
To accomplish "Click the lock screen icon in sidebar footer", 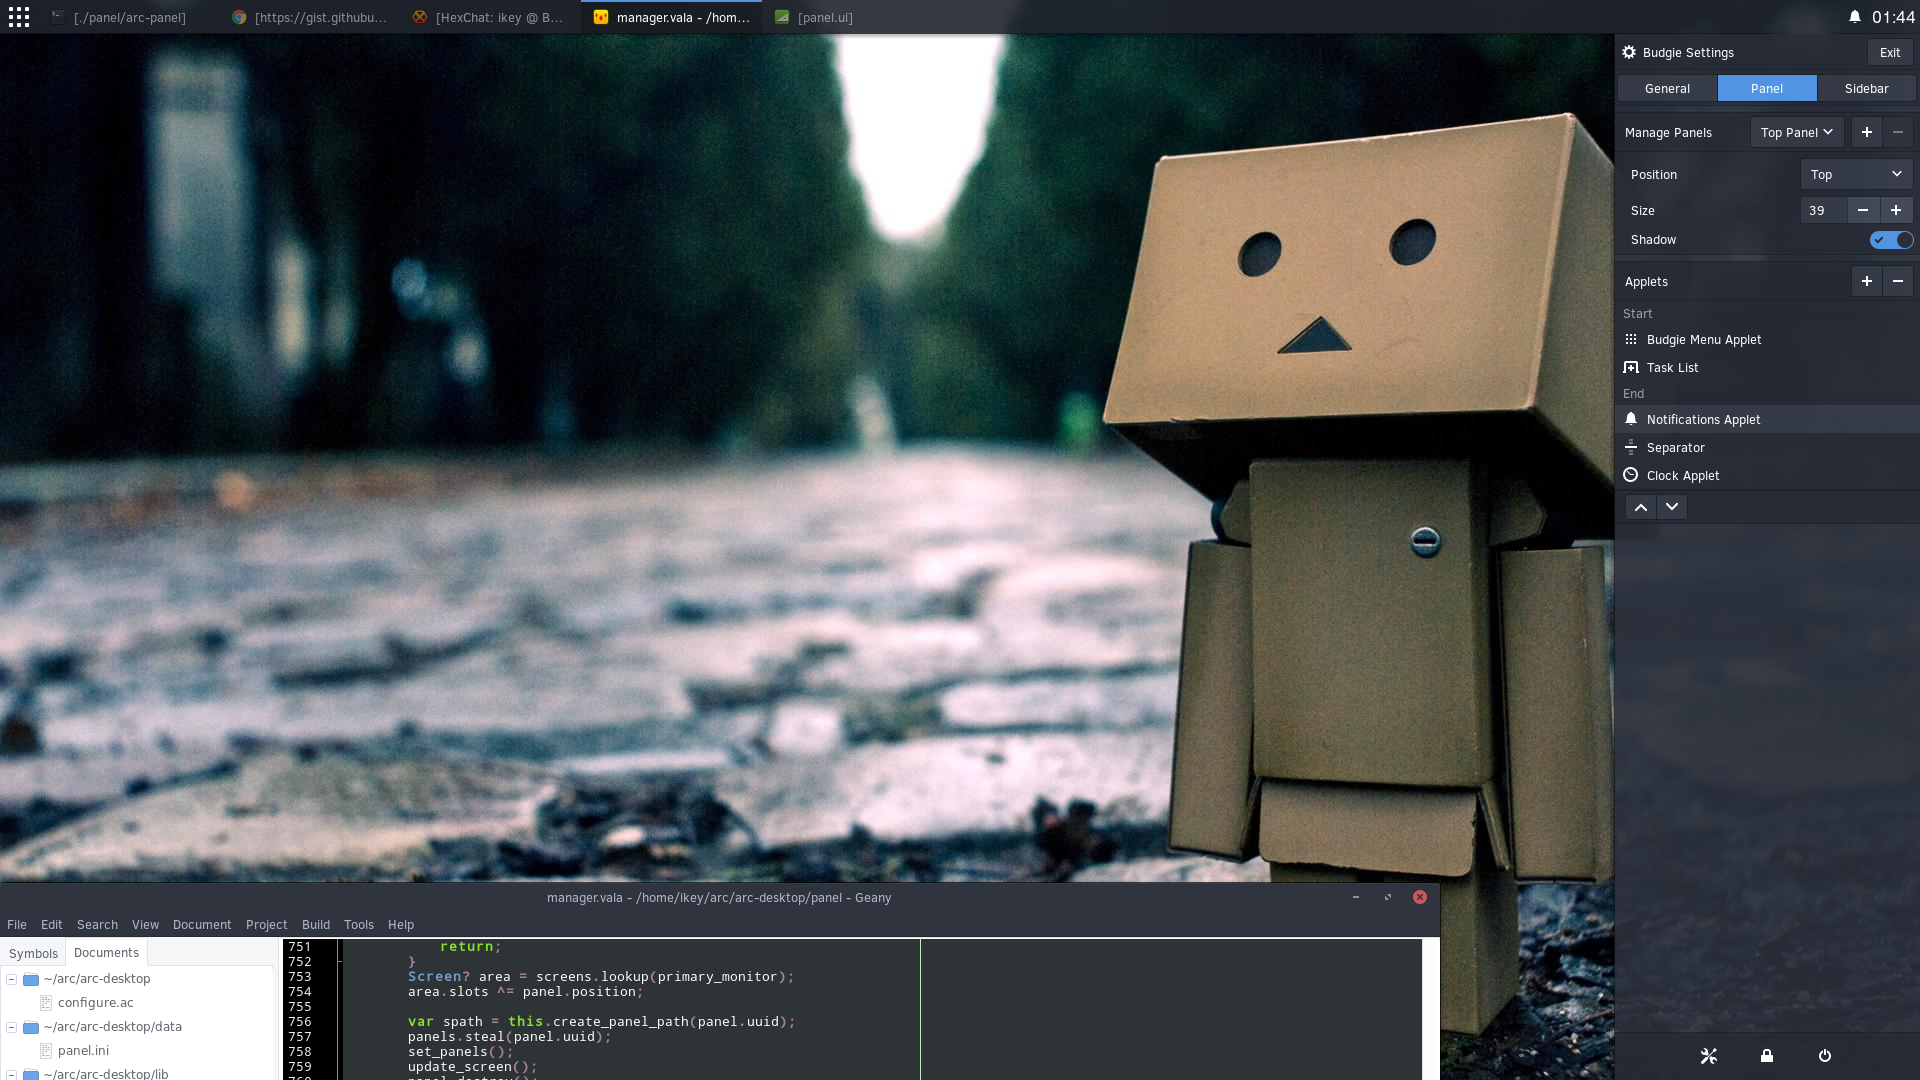I will 1766,1056.
